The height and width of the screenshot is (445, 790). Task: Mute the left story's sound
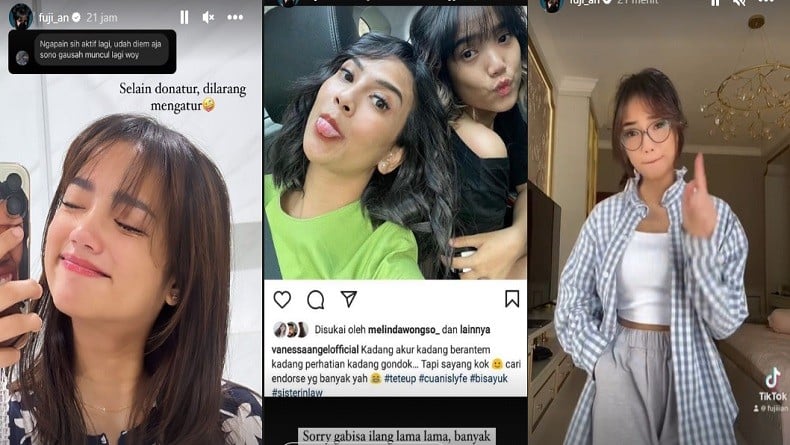point(208,18)
